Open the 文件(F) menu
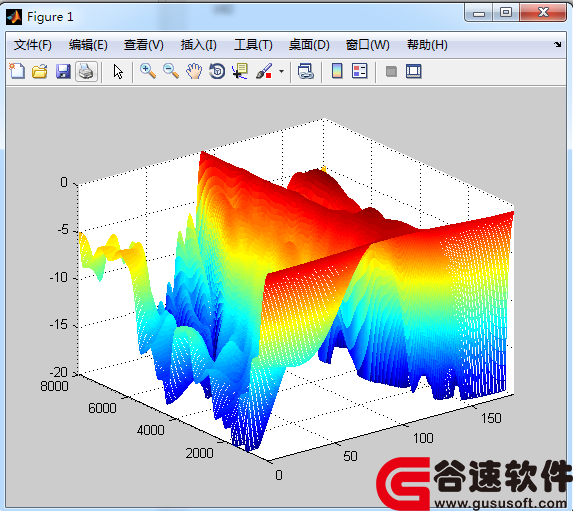The height and width of the screenshot is (511, 573). click(33, 45)
